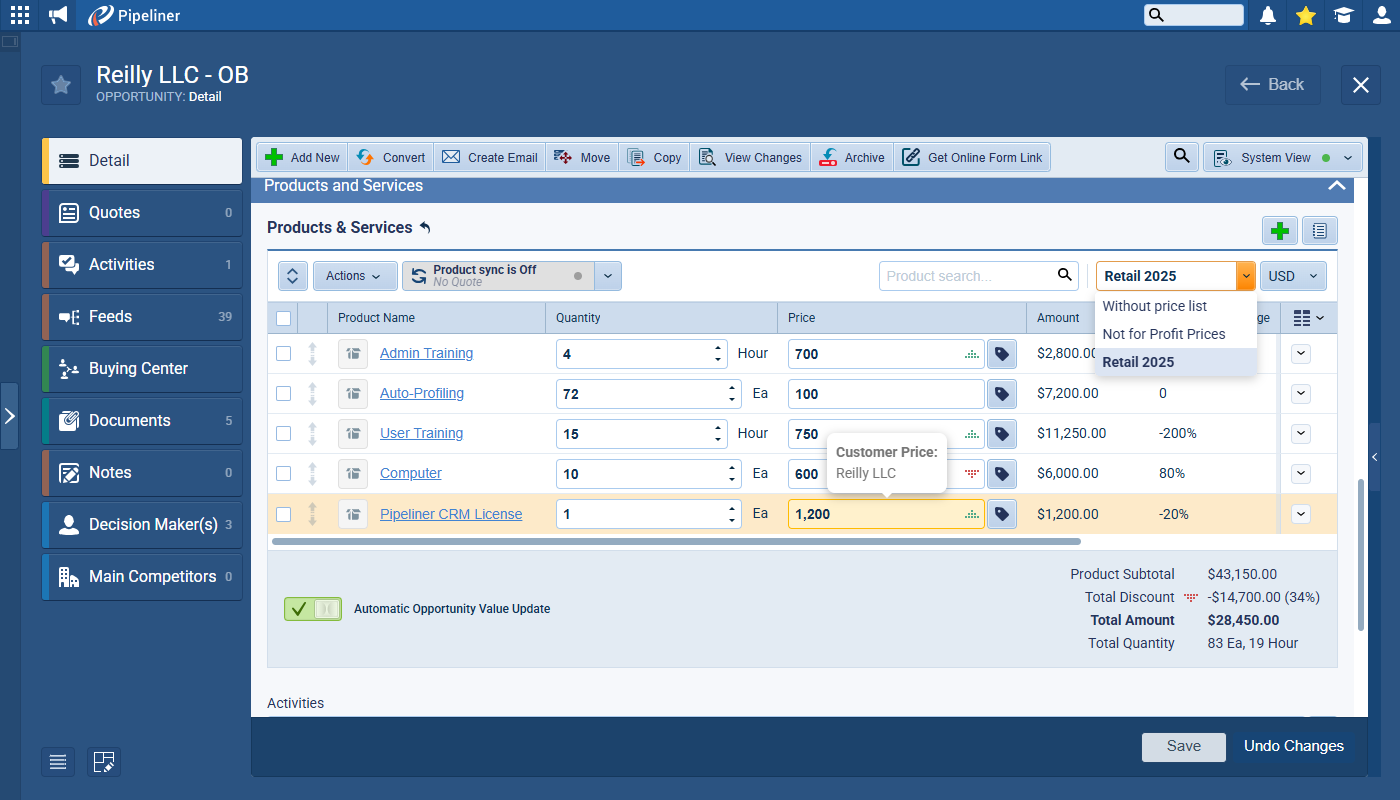Click the megaphone announcements icon
The image size is (1400, 800).
[x=59, y=15]
